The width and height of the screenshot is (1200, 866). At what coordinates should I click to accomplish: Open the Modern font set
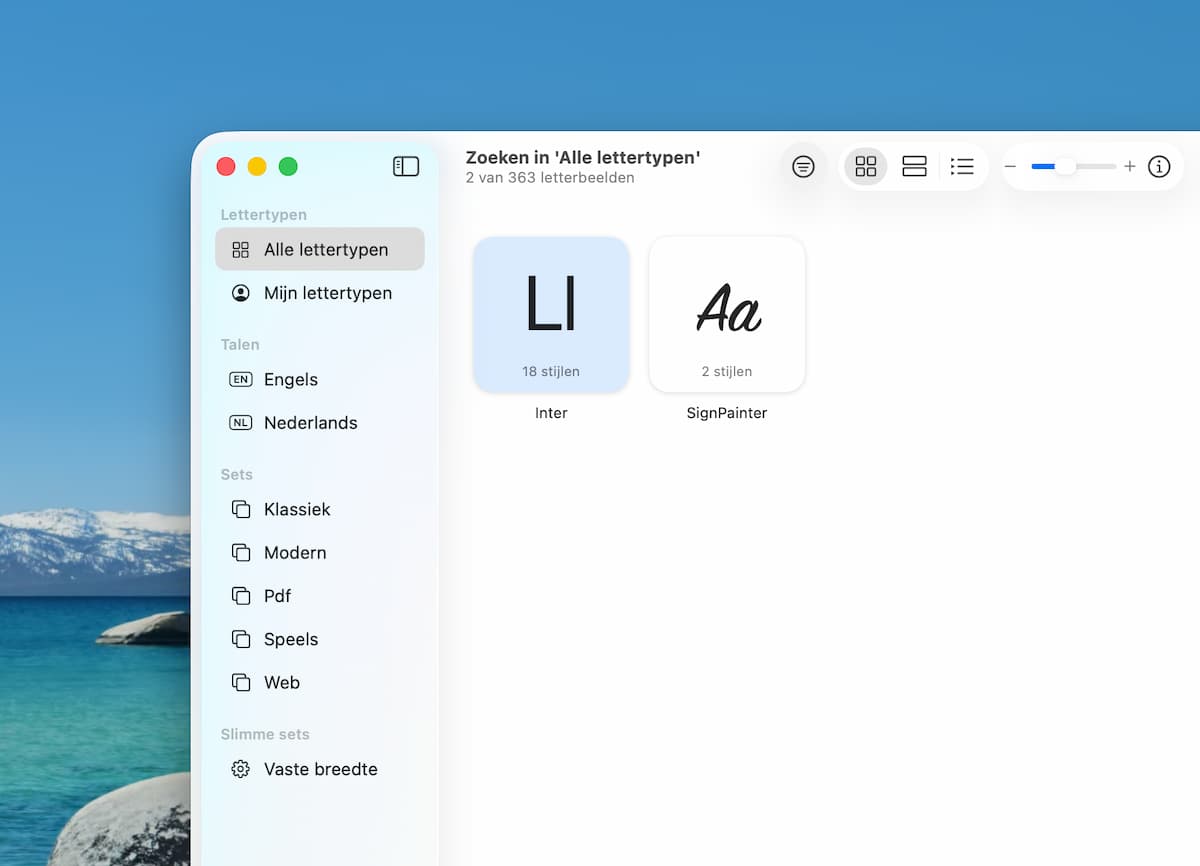[295, 553]
